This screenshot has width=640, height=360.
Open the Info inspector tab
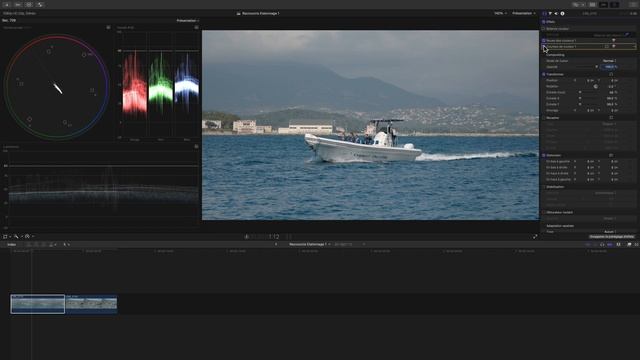(562, 13)
